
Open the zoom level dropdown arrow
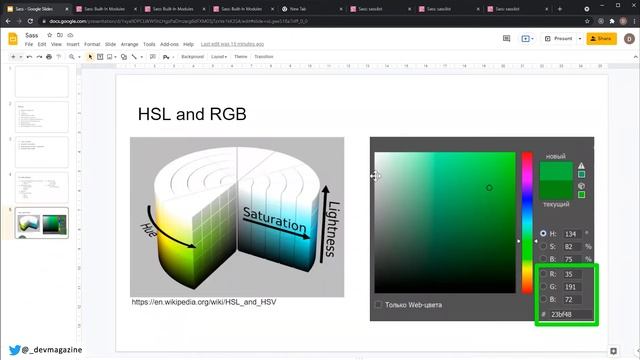point(79,57)
